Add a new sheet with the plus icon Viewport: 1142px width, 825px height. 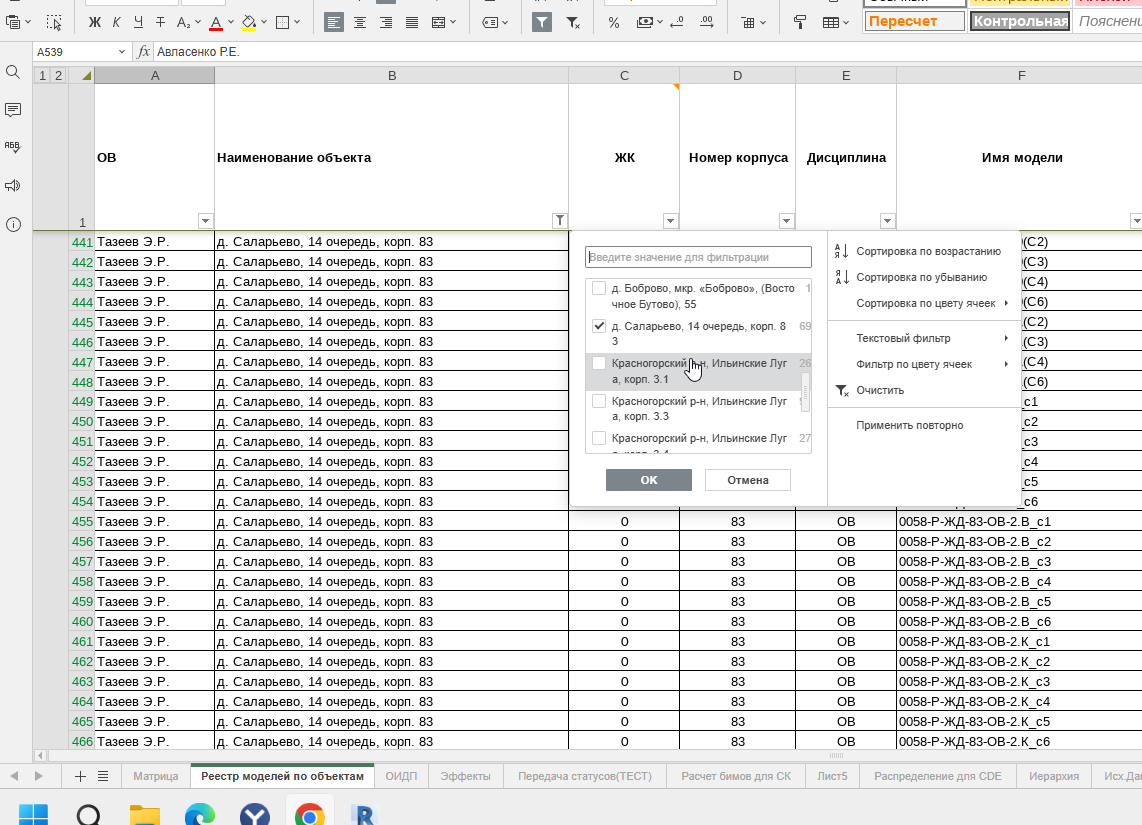80,776
